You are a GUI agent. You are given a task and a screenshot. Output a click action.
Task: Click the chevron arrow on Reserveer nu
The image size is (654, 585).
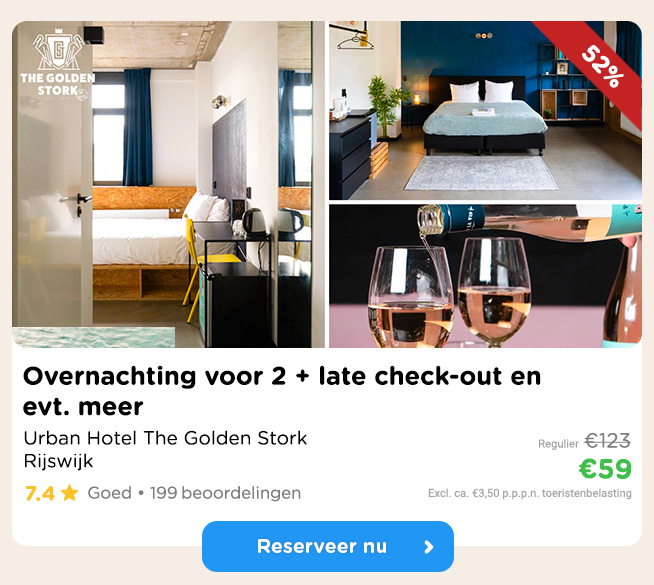pos(429,547)
